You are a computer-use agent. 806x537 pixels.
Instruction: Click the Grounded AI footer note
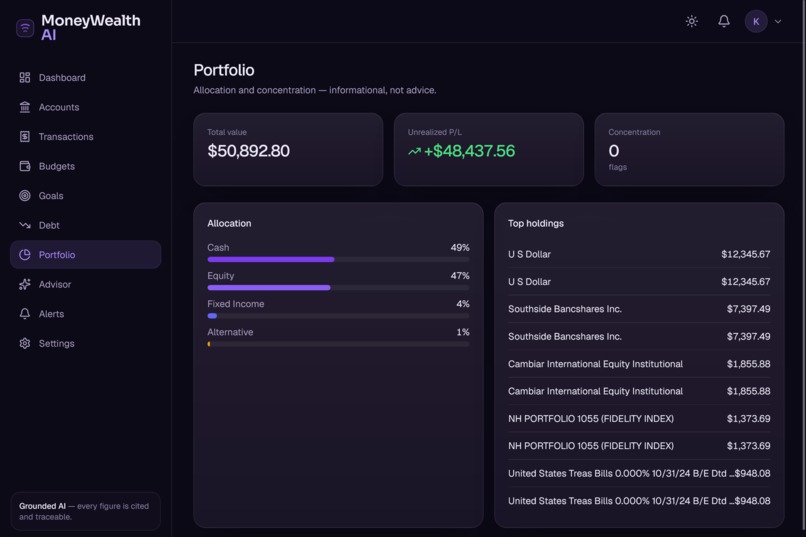coord(85,511)
